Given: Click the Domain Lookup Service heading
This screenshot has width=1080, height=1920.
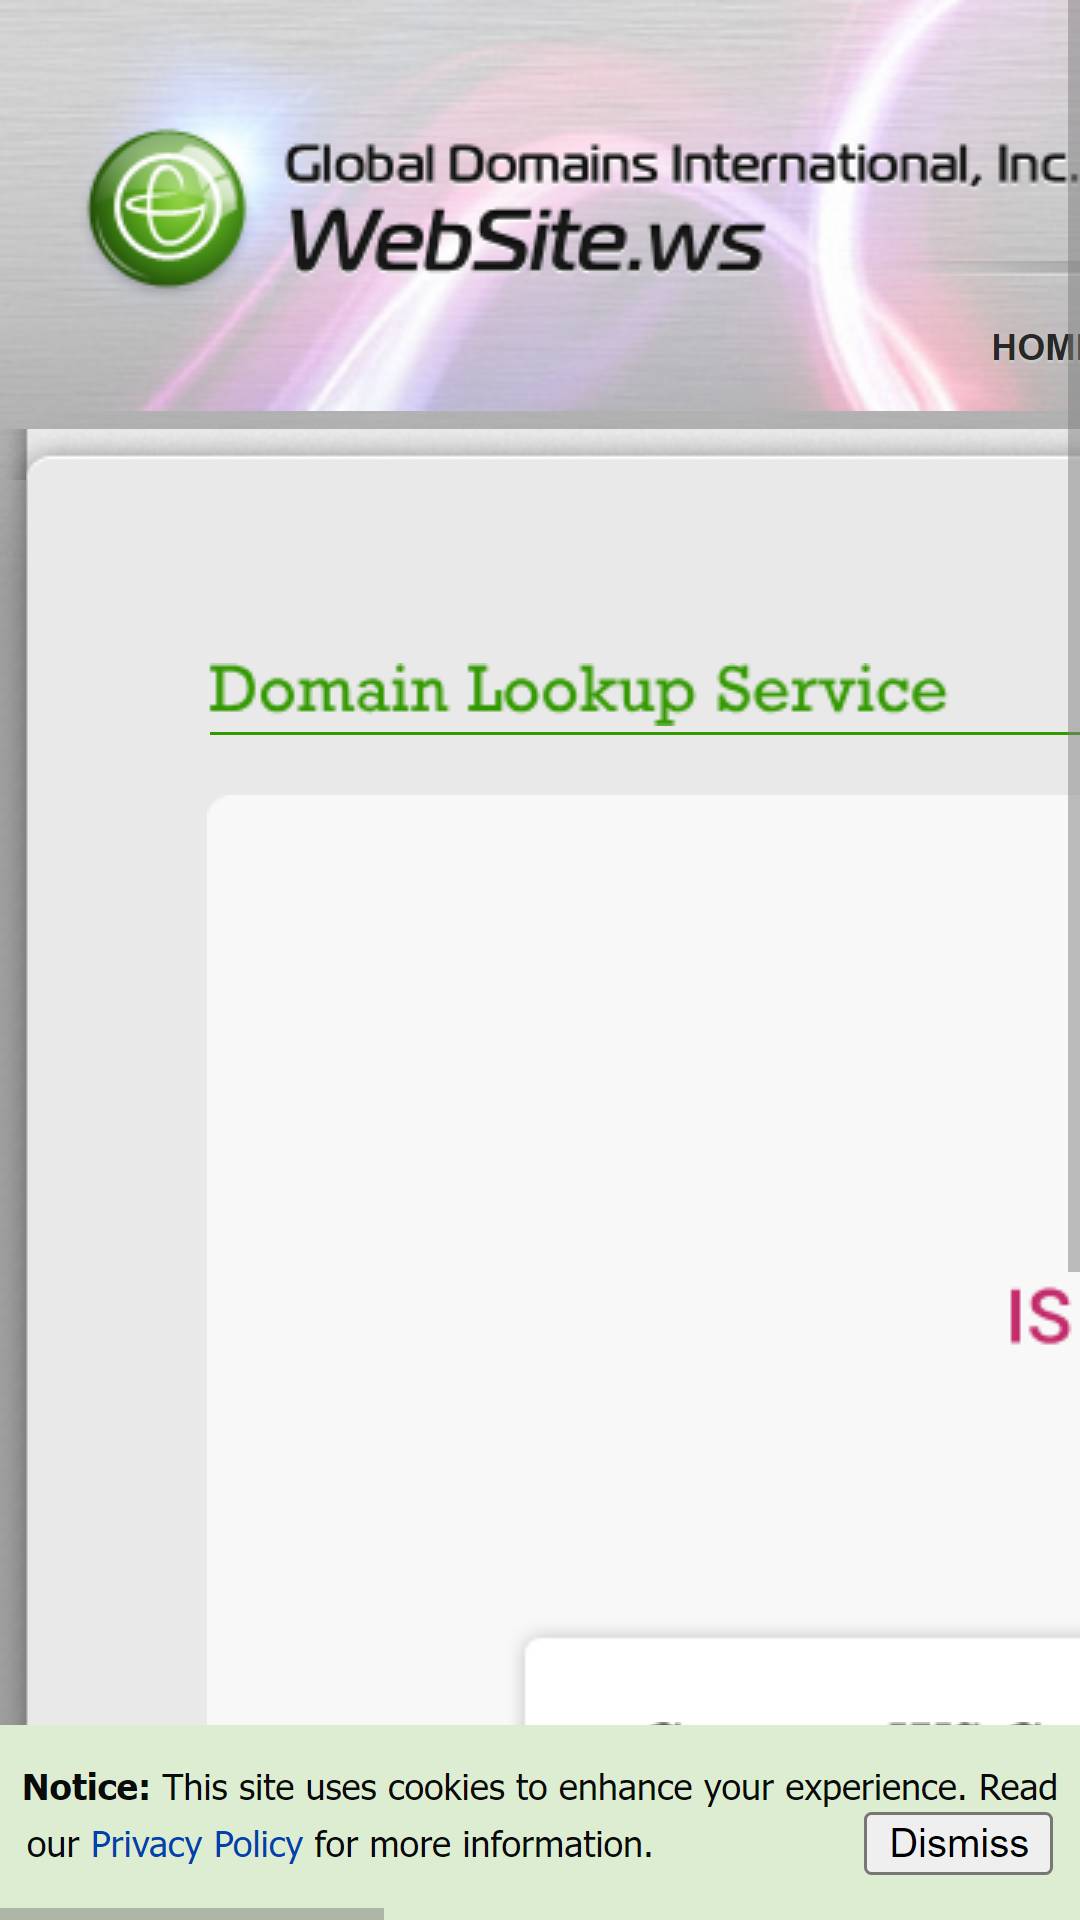Looking at the screenshot, I should [577, 690].
